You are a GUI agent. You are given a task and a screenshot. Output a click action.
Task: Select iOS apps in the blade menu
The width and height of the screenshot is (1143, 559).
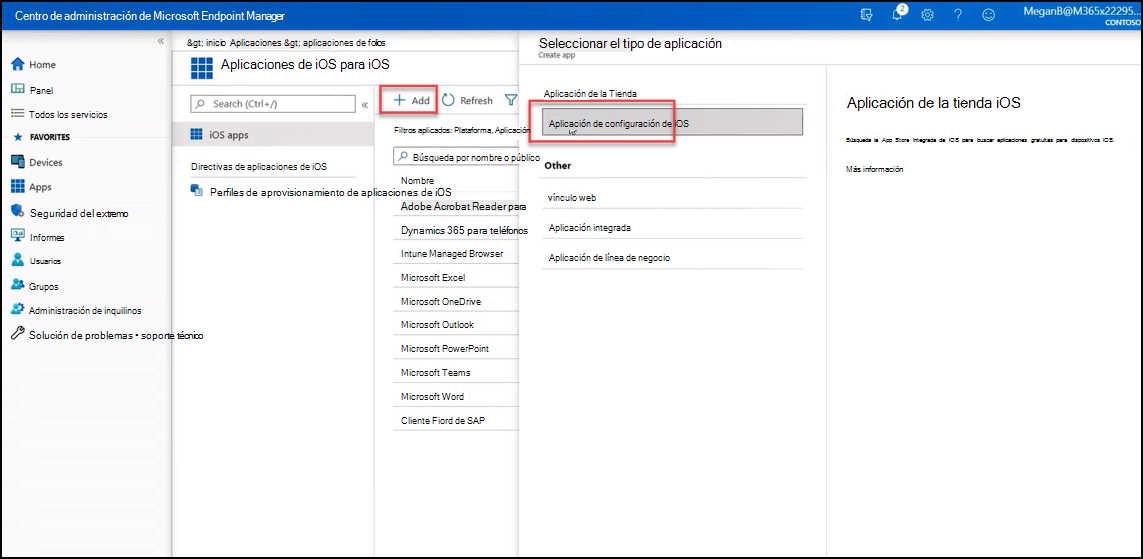(x=273, y=135)
